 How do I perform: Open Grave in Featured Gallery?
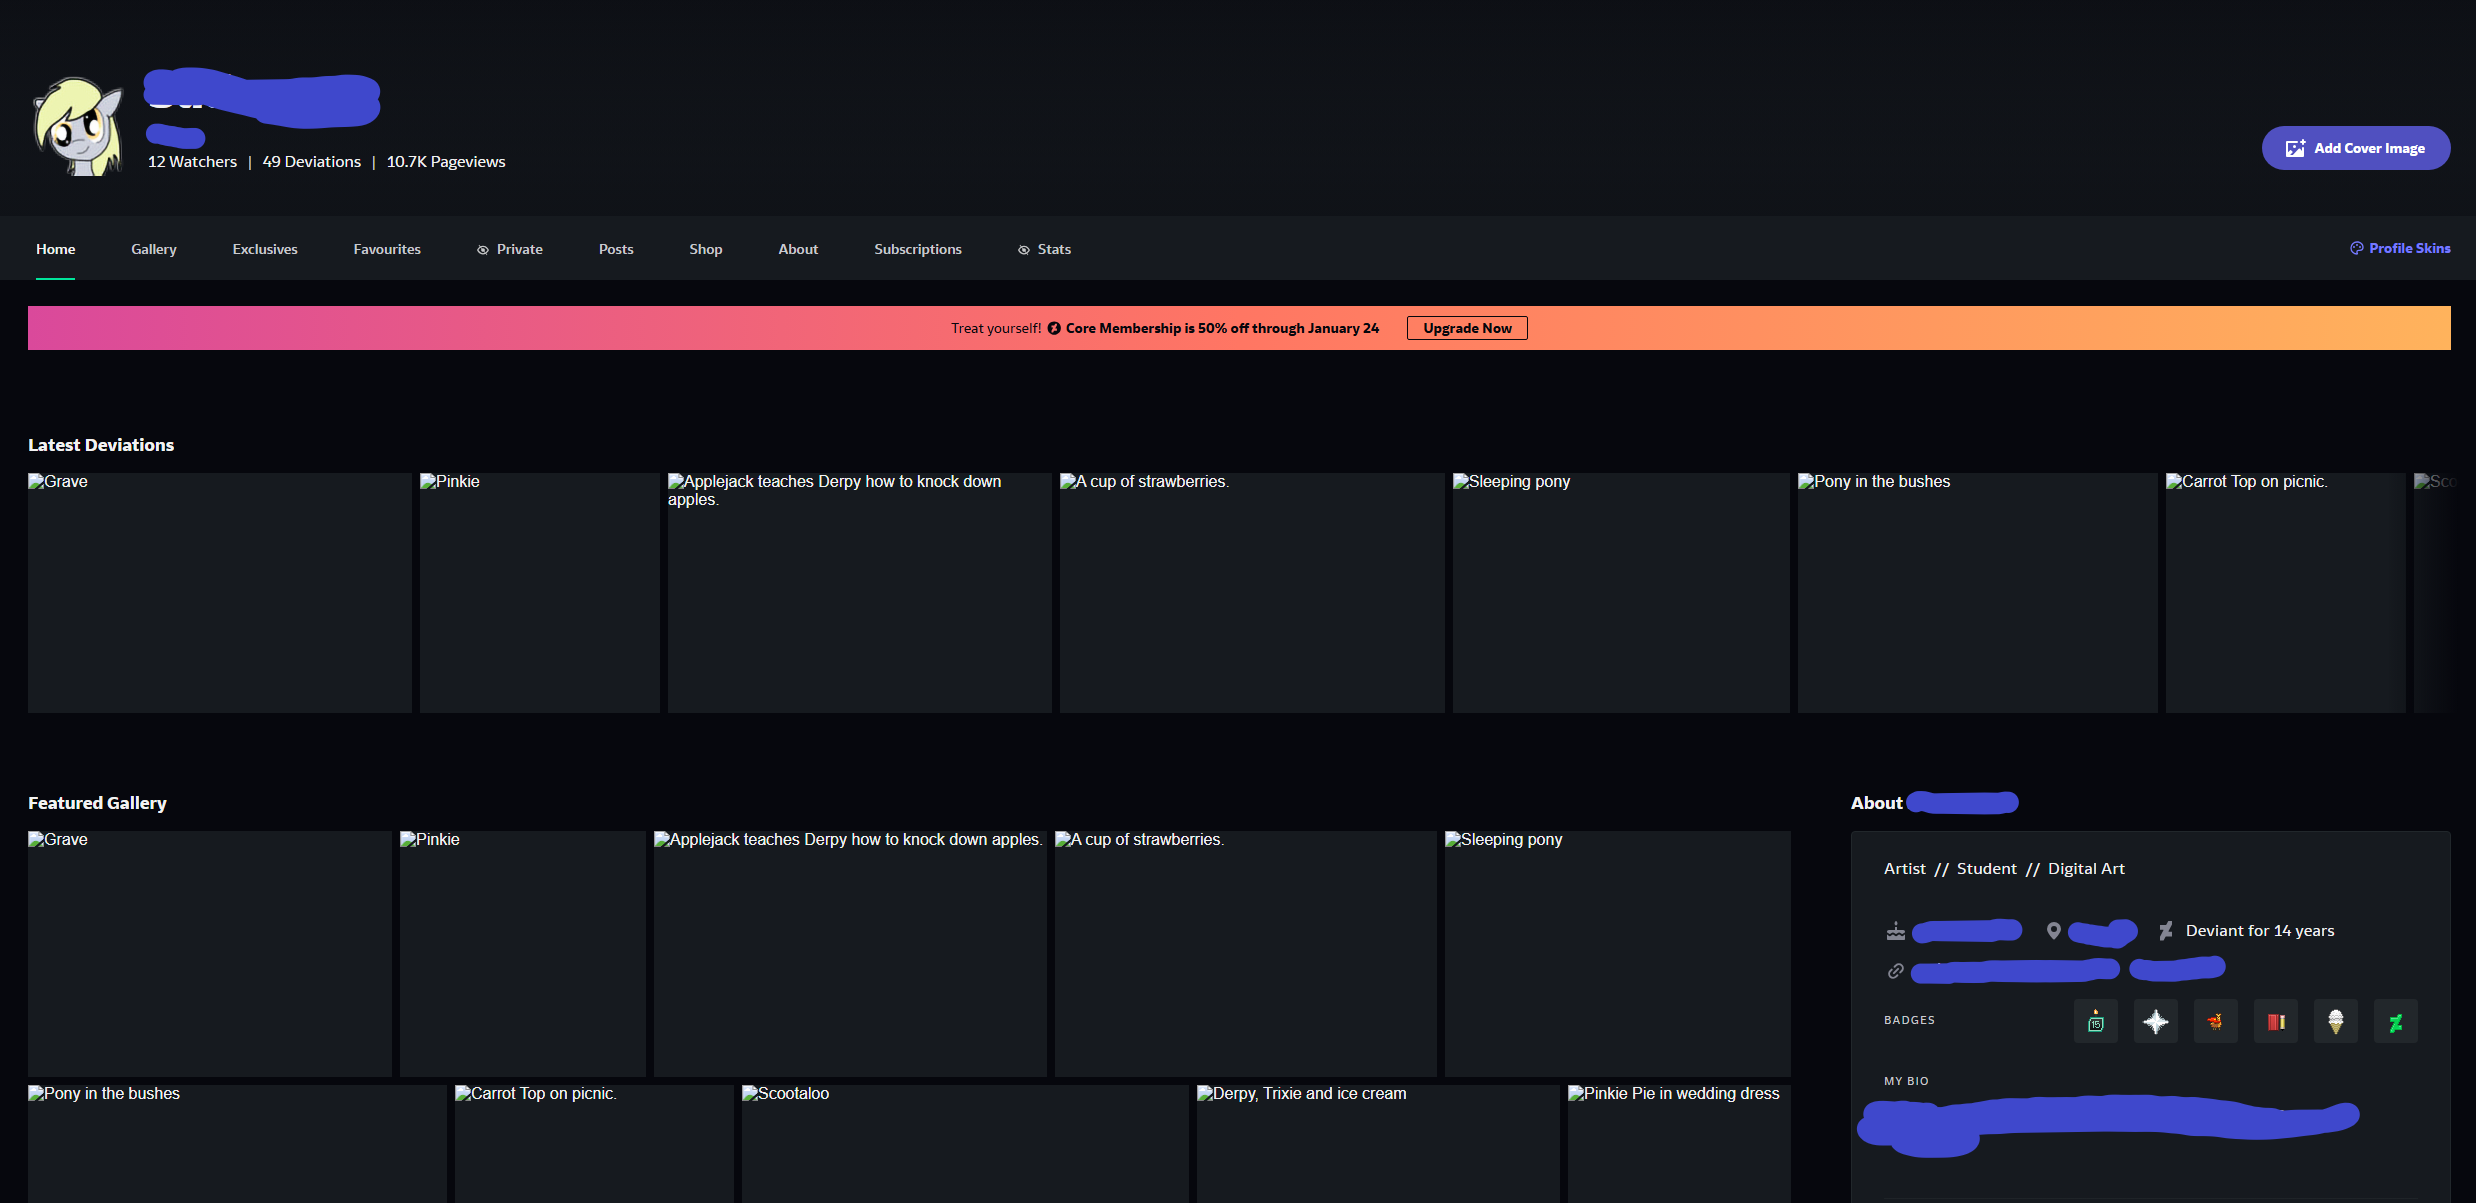coord(210,954)
